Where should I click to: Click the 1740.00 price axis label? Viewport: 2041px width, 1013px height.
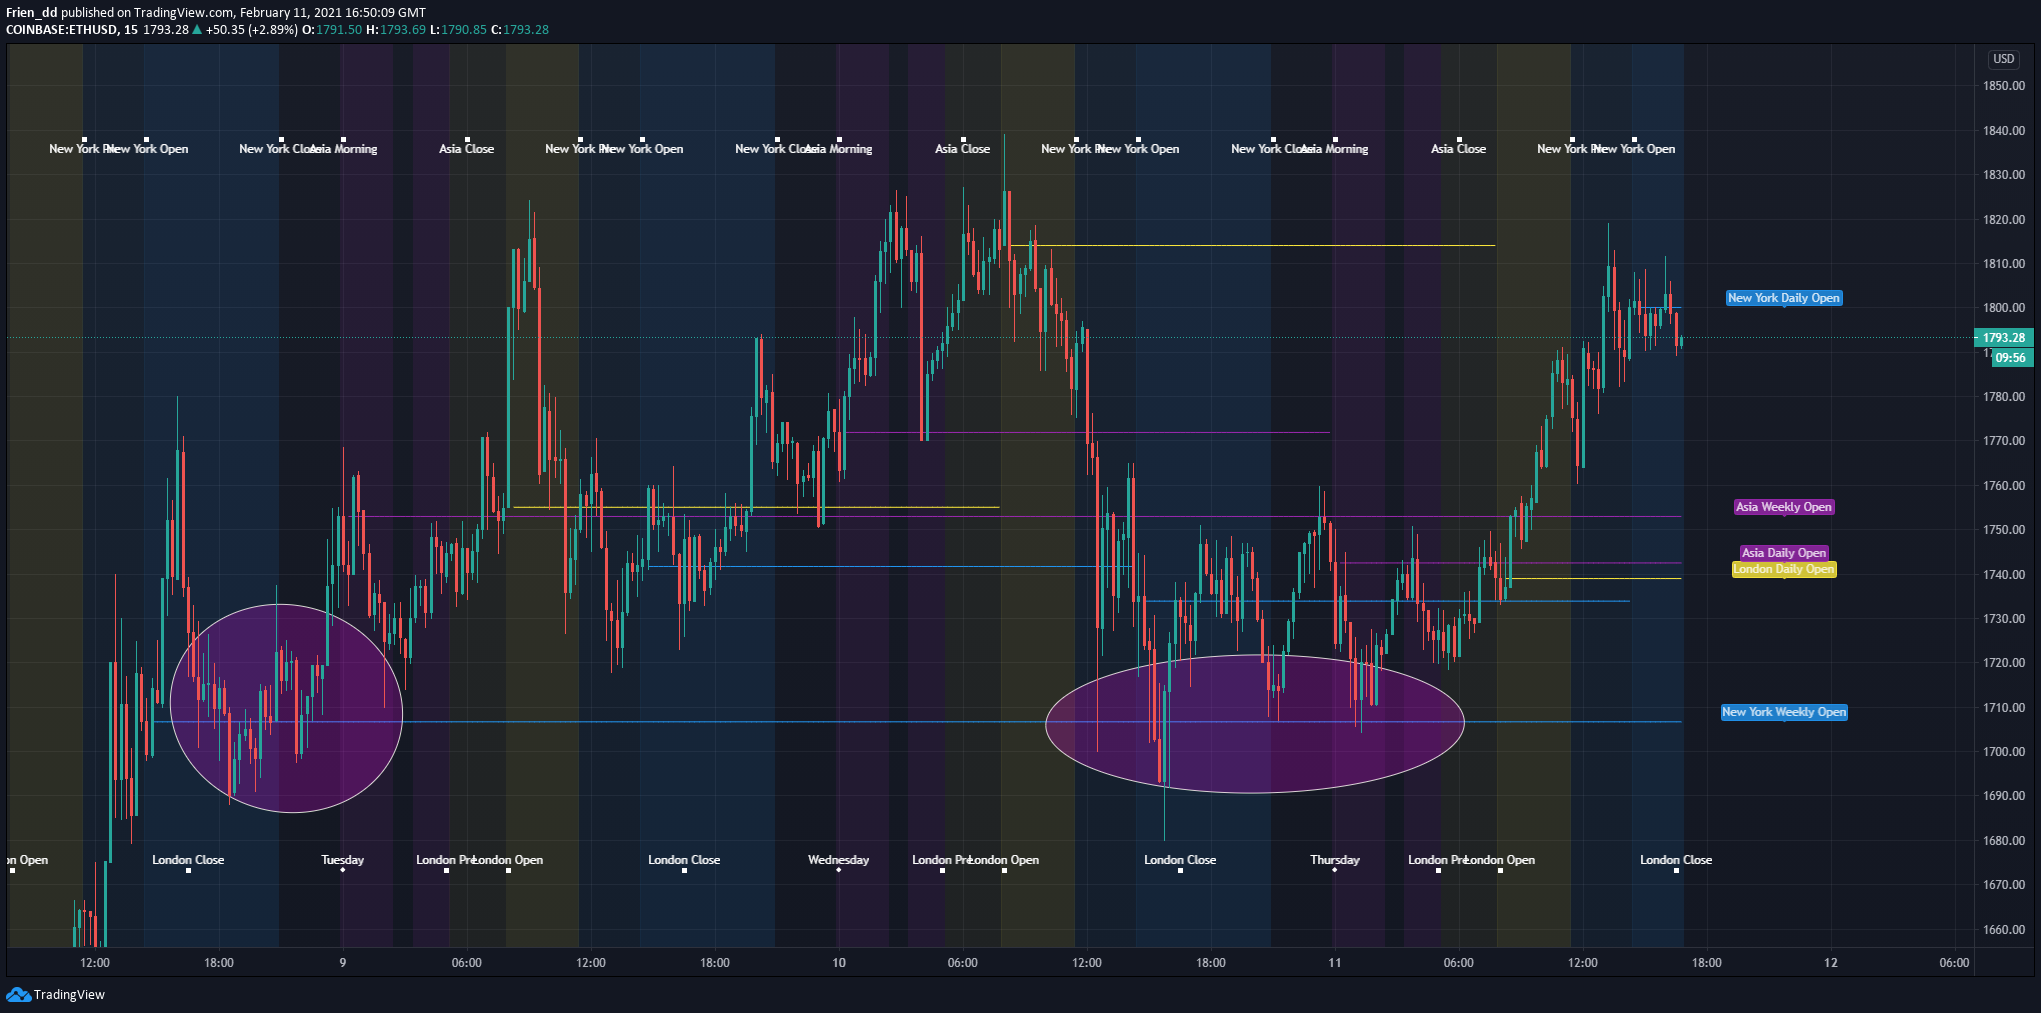coord(2004,575)
